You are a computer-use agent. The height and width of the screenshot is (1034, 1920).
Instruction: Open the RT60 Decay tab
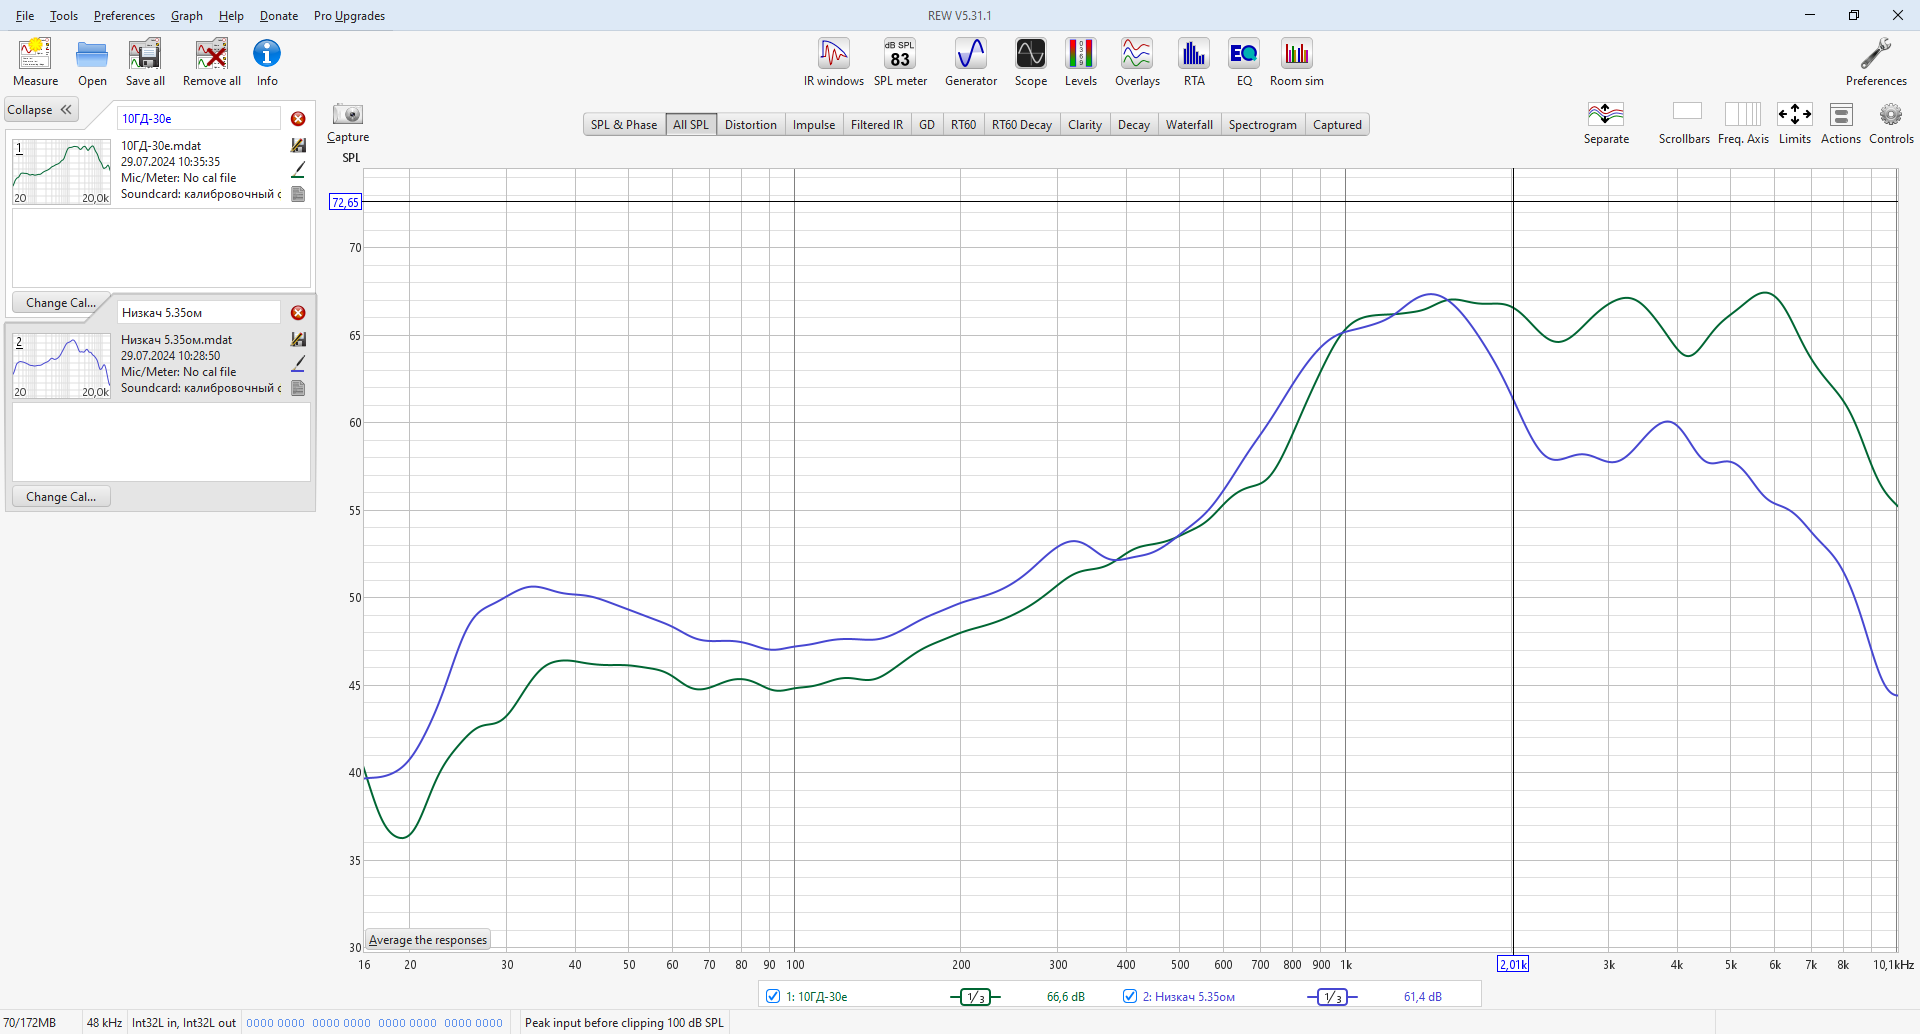coord(1022,125)
